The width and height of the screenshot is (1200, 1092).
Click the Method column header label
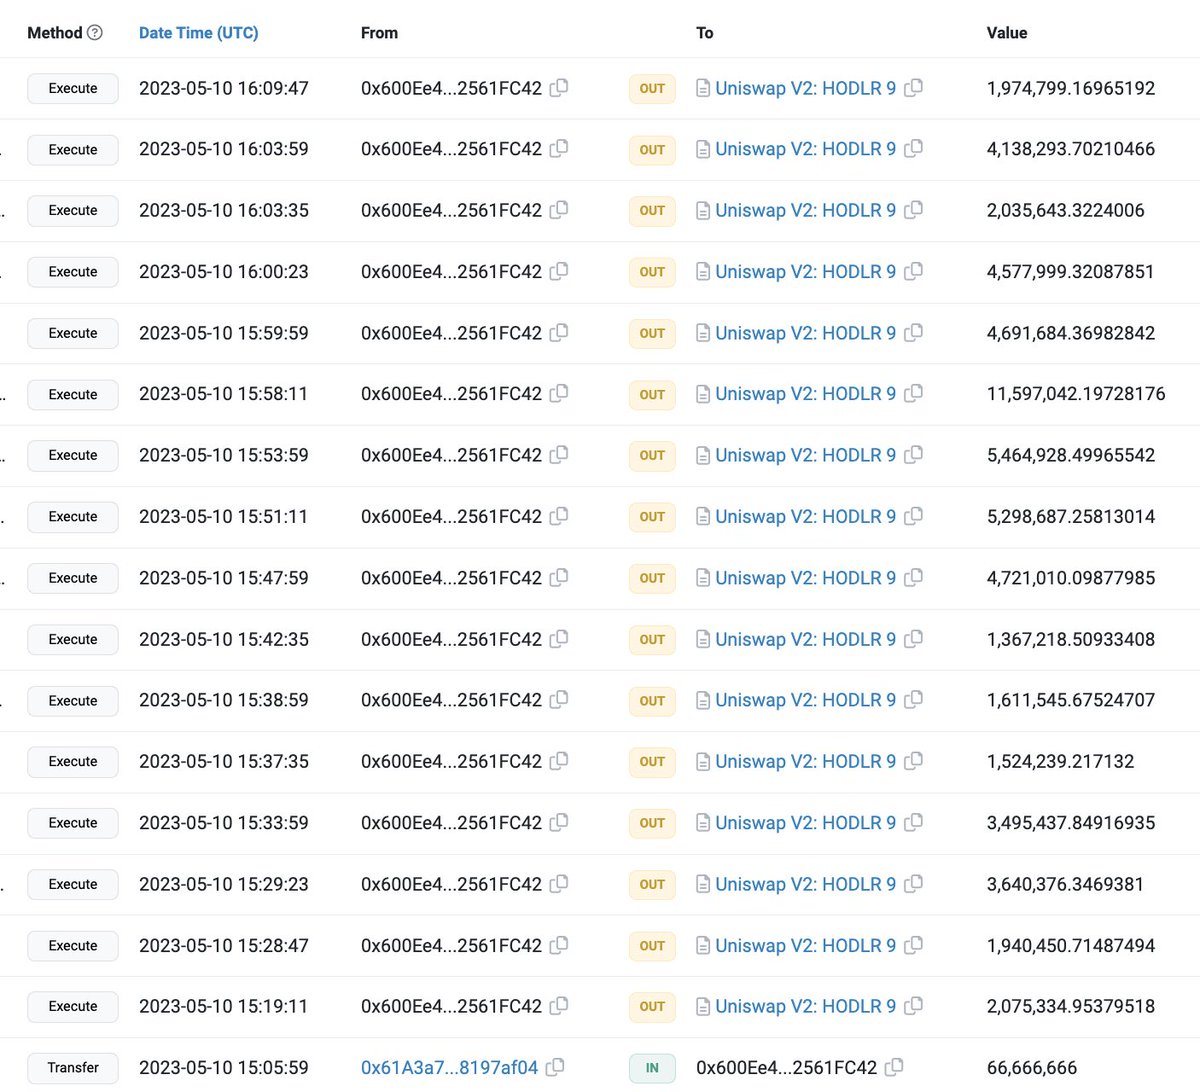pyautogui.click(x=55, y=33)
